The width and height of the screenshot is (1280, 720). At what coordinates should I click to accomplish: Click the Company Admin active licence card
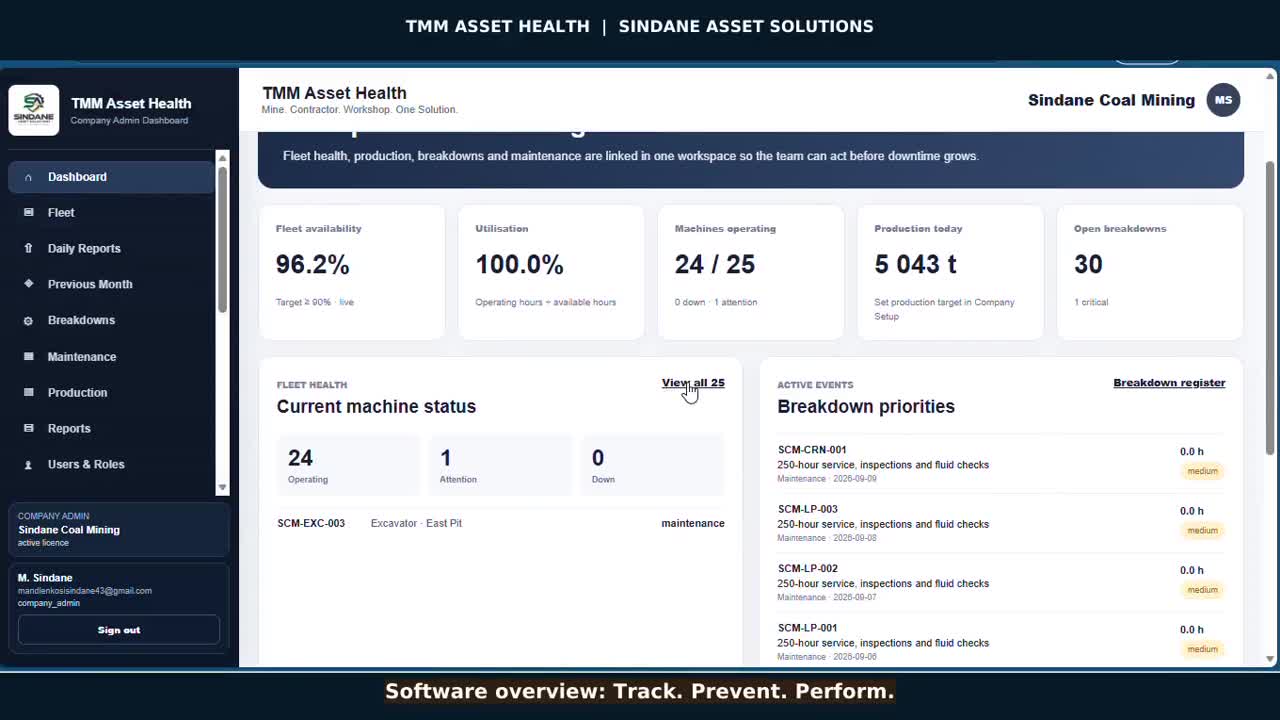tap(119, 530)
